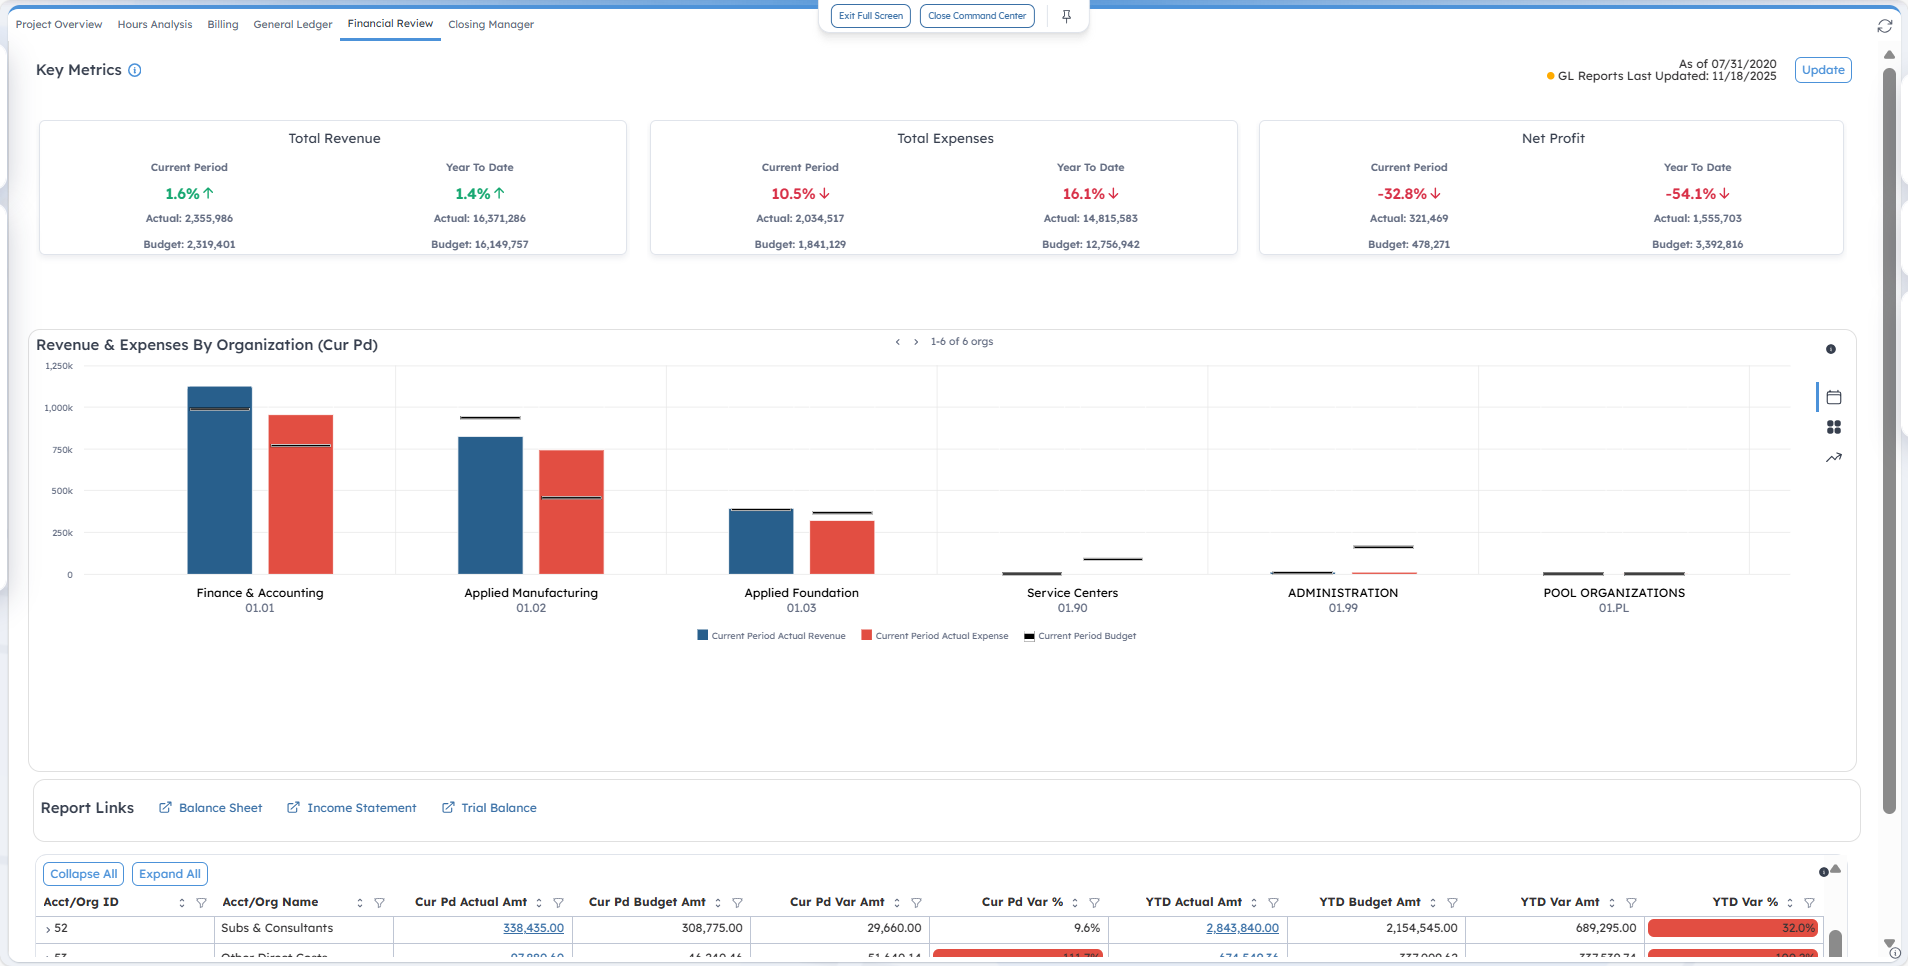This screenshot has width=1908, height=966.
Task: Switch chart to the grid view icon
Action: pos(1833,427)
